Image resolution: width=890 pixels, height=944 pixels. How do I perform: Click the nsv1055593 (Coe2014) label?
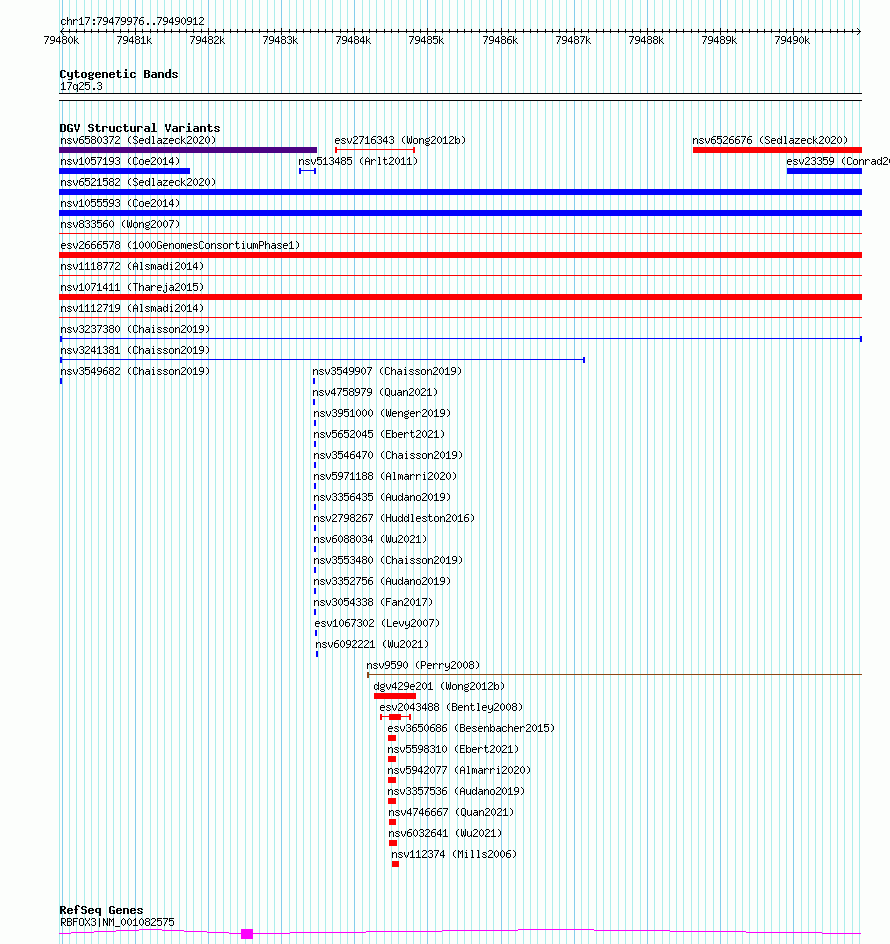120,203
